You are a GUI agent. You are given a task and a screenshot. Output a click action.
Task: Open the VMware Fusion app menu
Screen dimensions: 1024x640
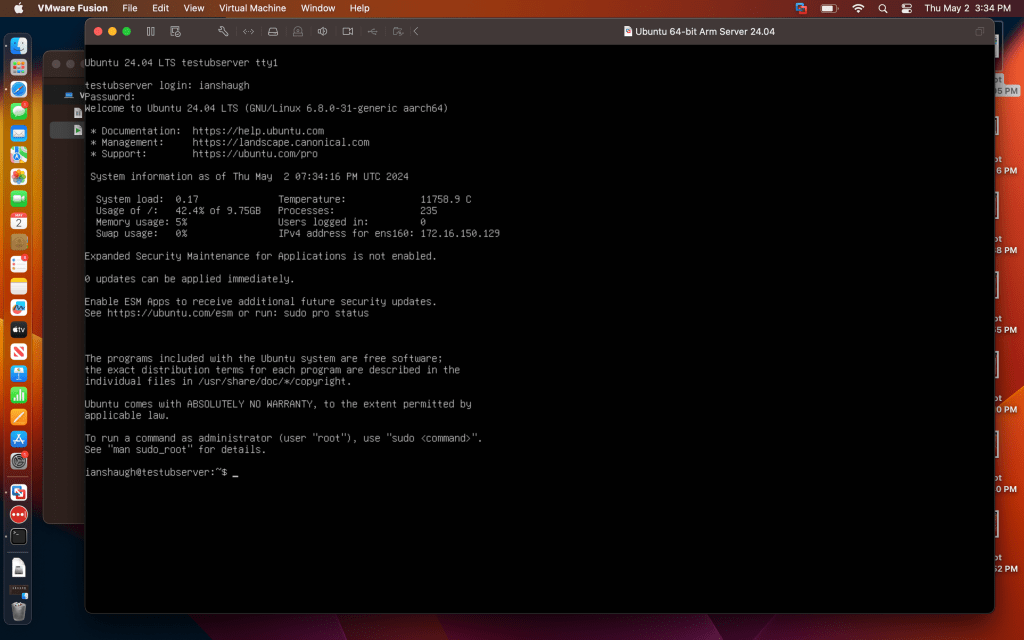tap(72, 8)
